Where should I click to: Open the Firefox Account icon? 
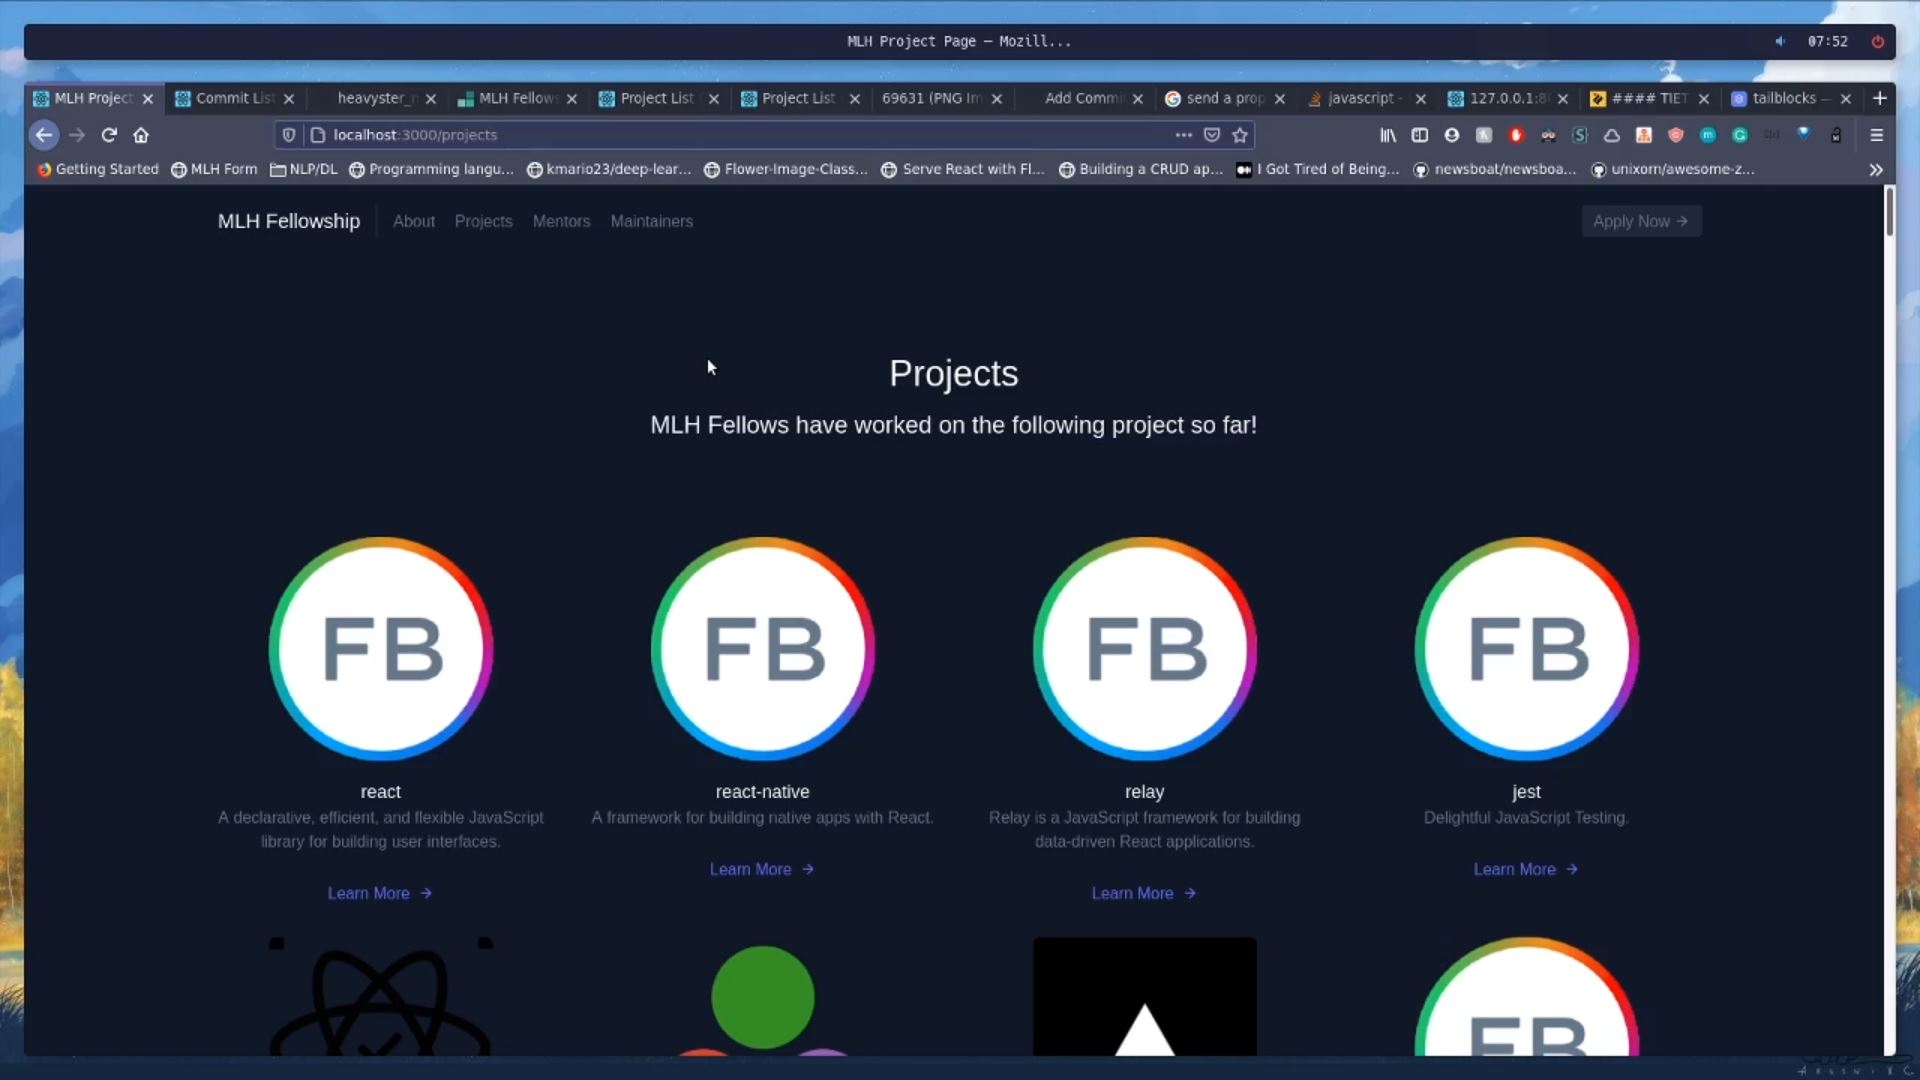point(1452,135)
